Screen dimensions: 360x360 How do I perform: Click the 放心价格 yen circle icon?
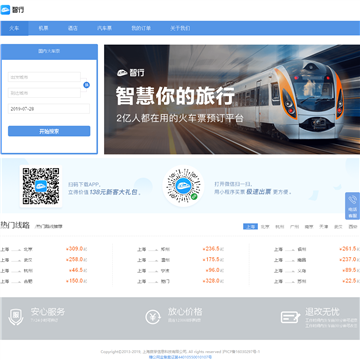(x=153, y=317)
